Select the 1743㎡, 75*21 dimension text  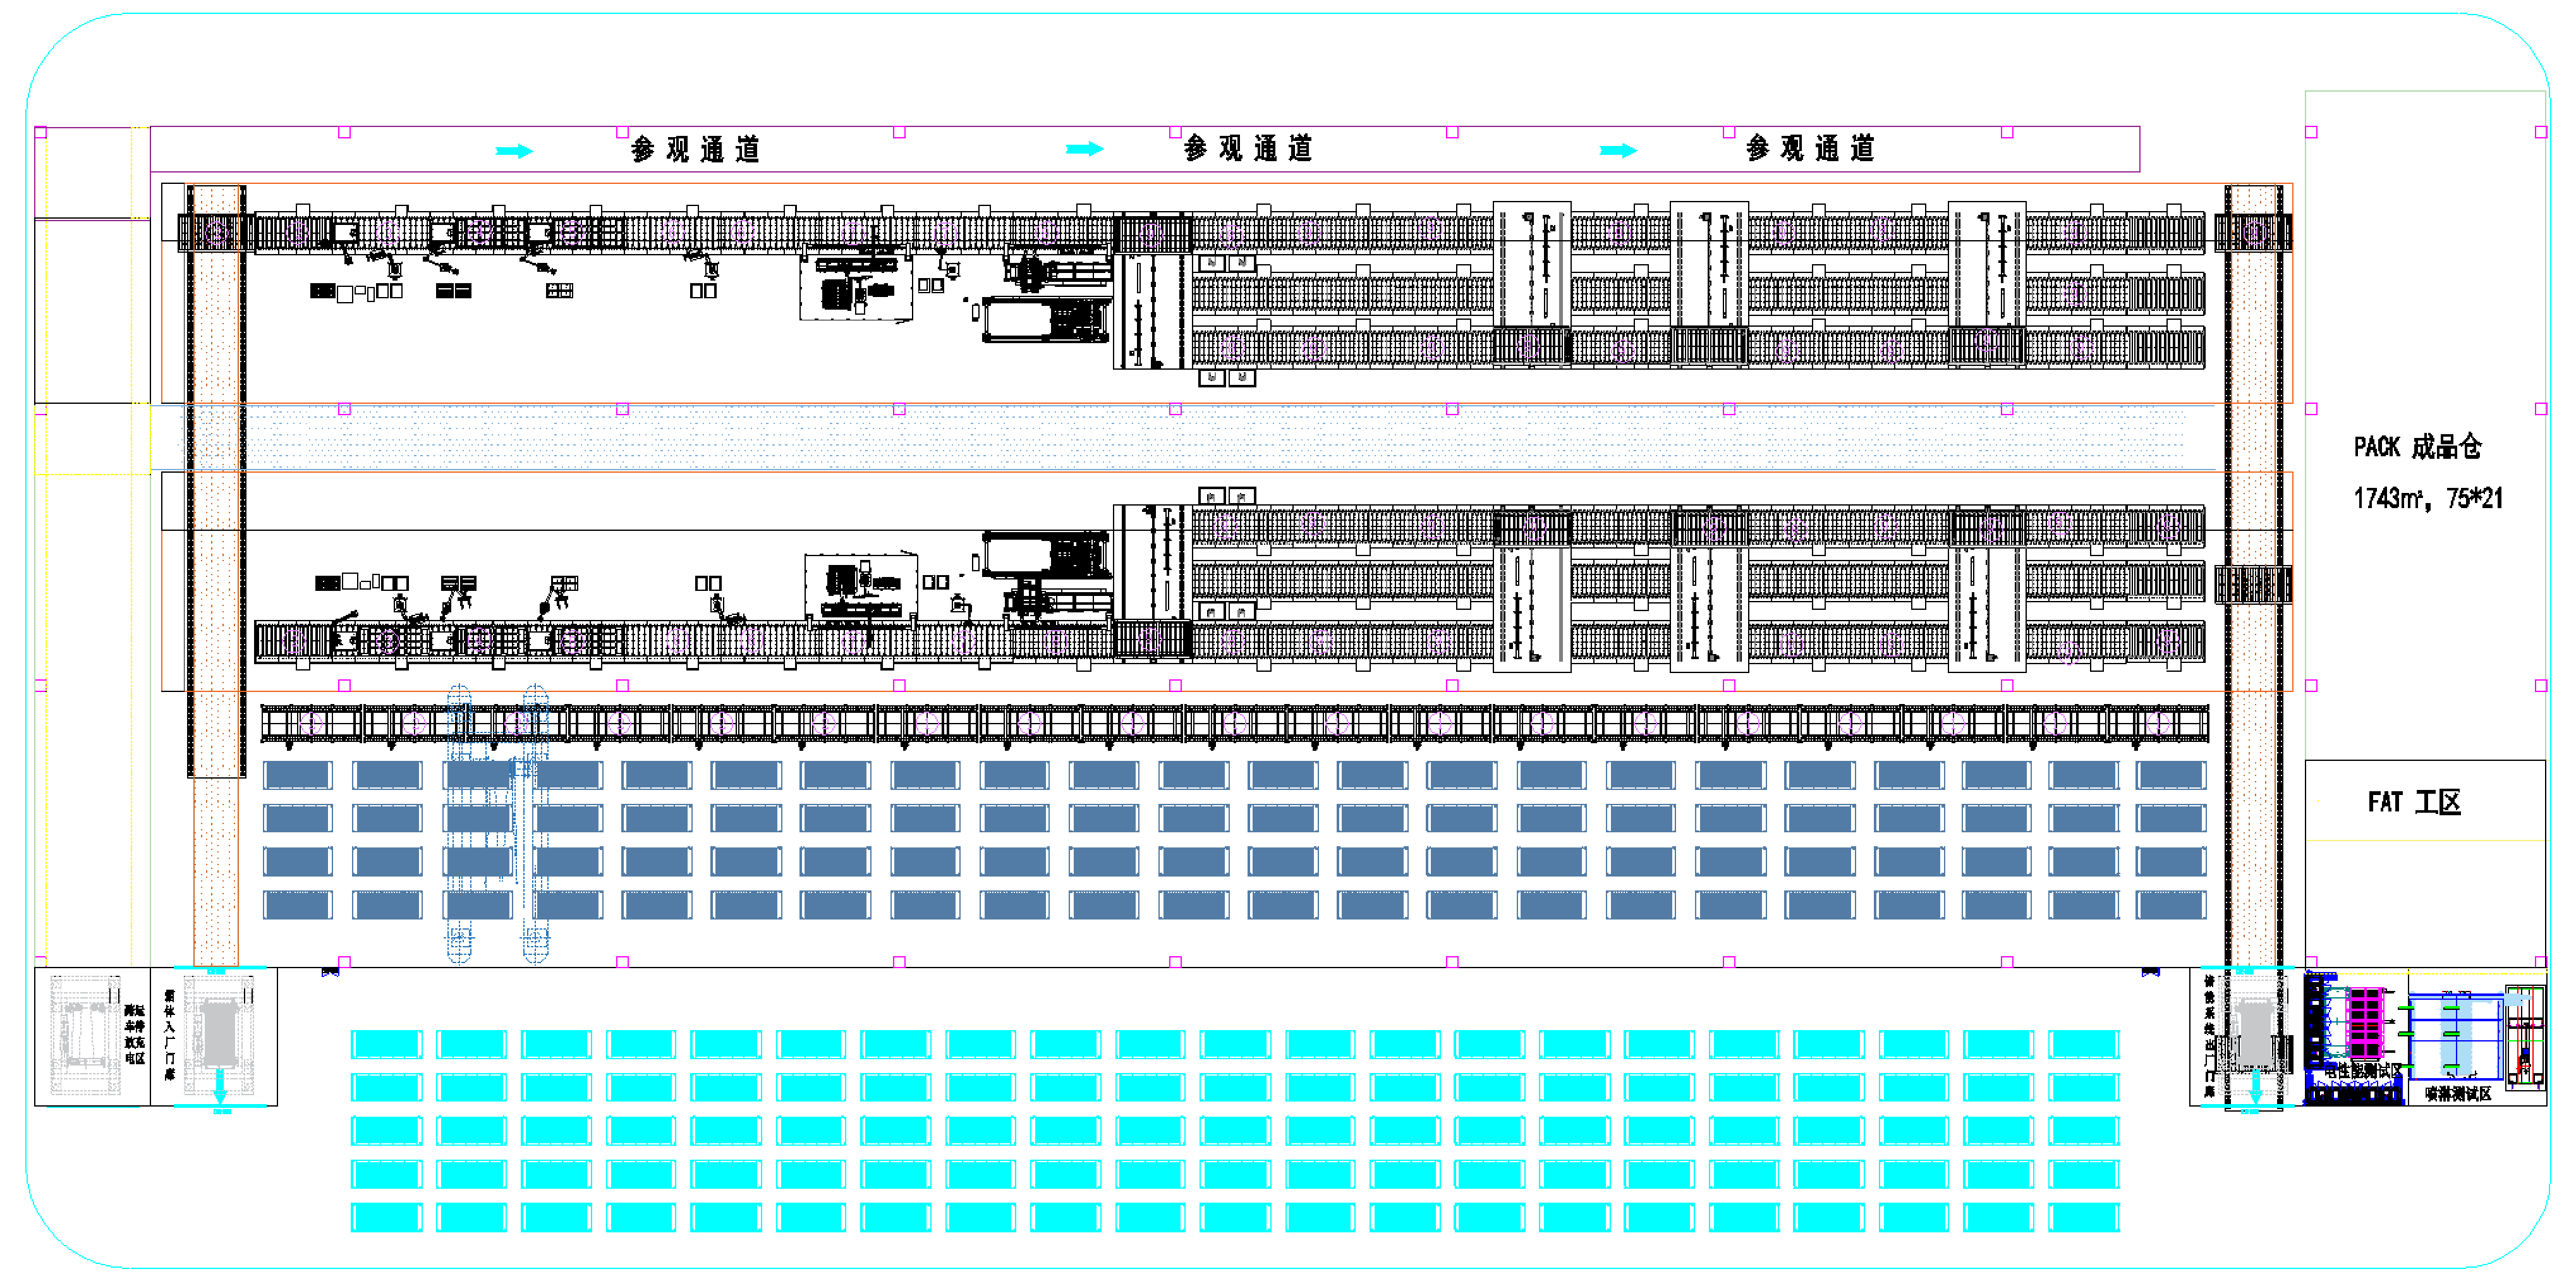[x=2428, y=498]
